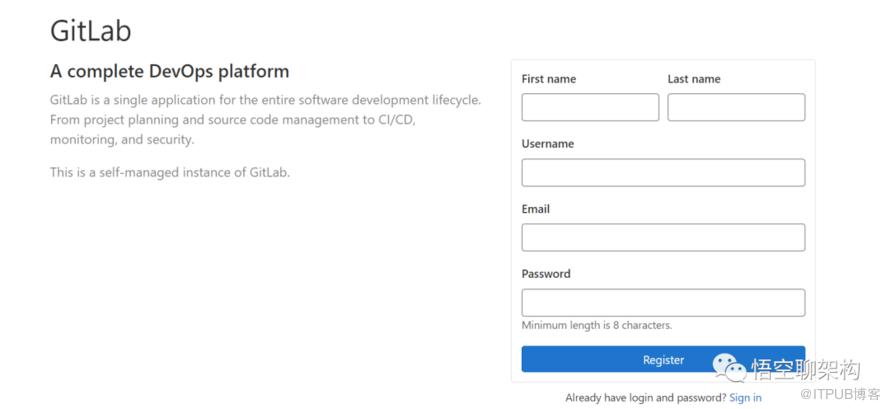Click the Username field label
This screenshot has height=409, width=890.
pyautogui.click(x=548, y=144)
